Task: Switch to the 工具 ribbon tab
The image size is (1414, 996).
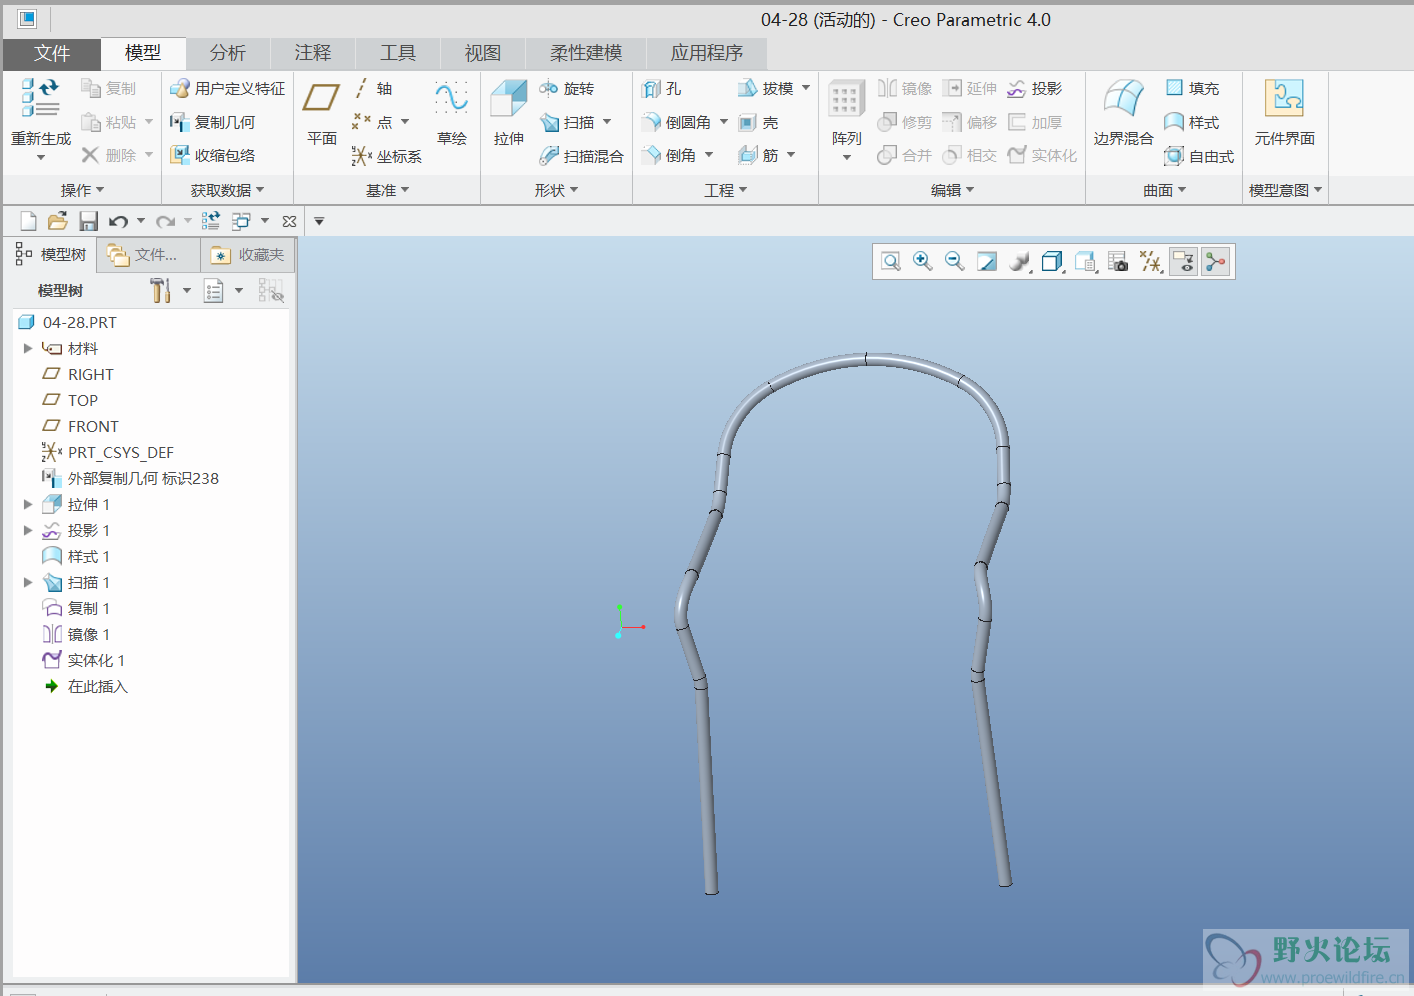Action: point(398,53)
